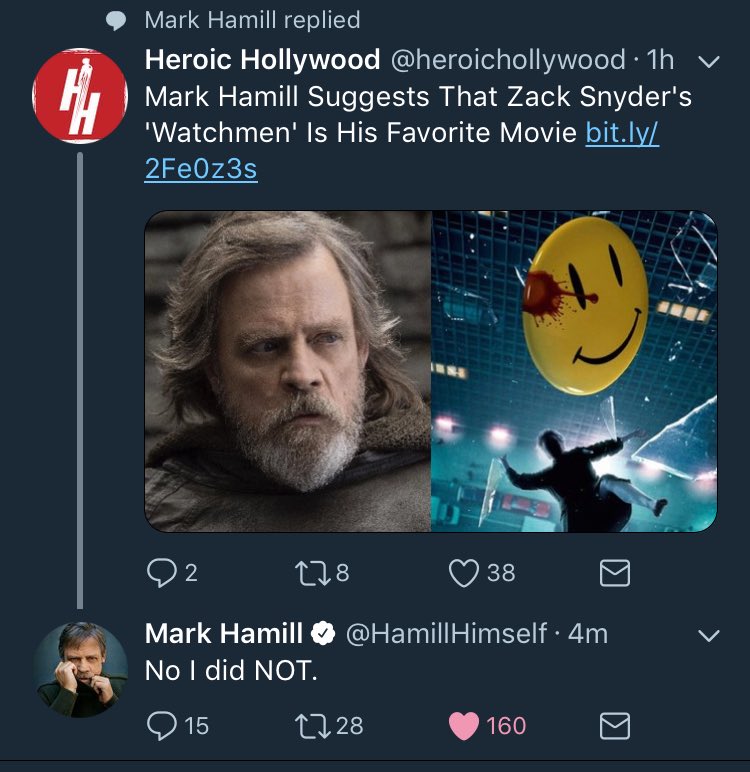The image size is (750, 772).
Task: Like the Heroic Hollywood tweet
Action: point(463,573)
